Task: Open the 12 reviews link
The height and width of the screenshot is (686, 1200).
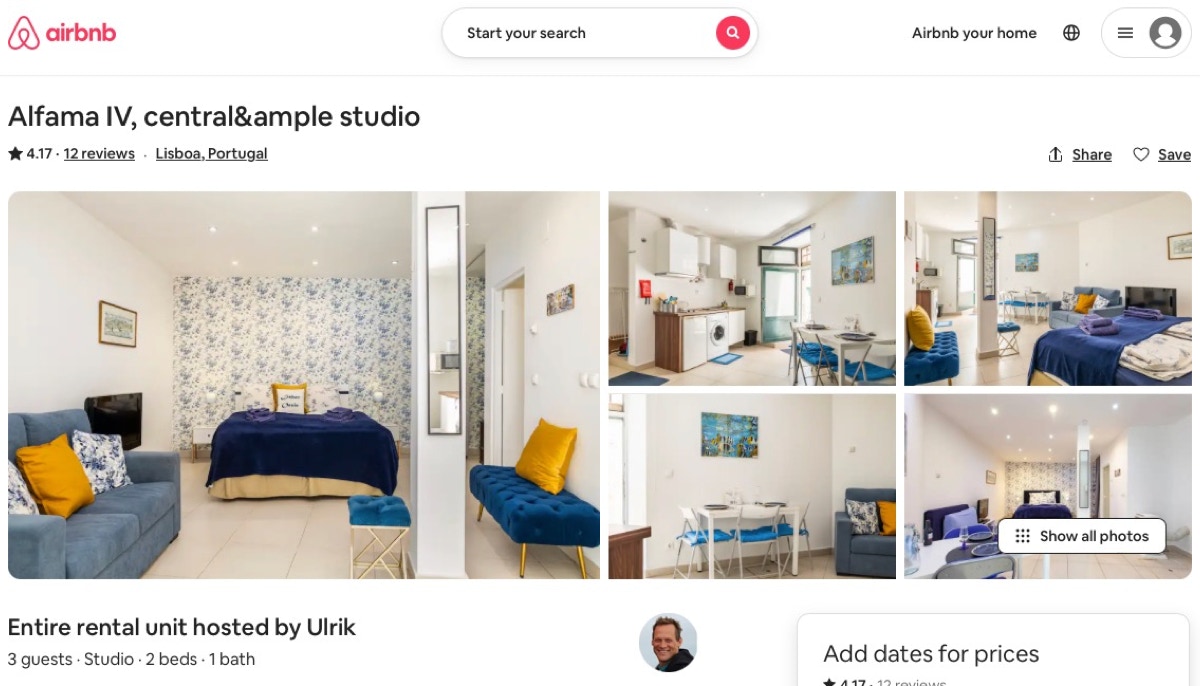Action: click(99, 154)
